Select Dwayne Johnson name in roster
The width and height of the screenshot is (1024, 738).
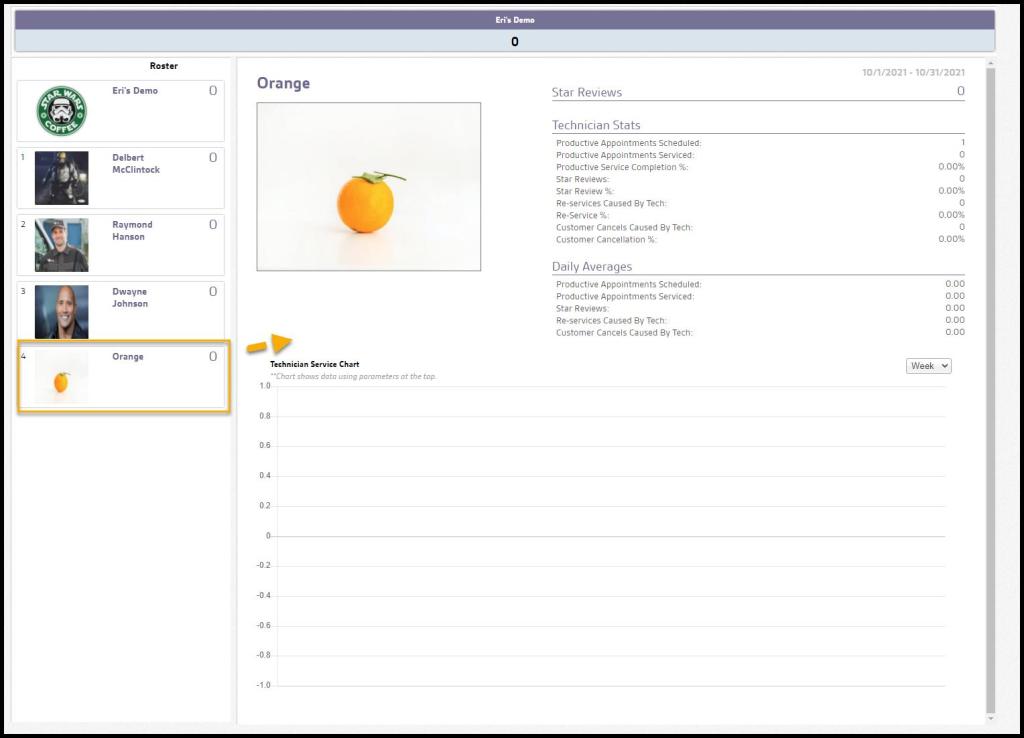click(130, 298)
